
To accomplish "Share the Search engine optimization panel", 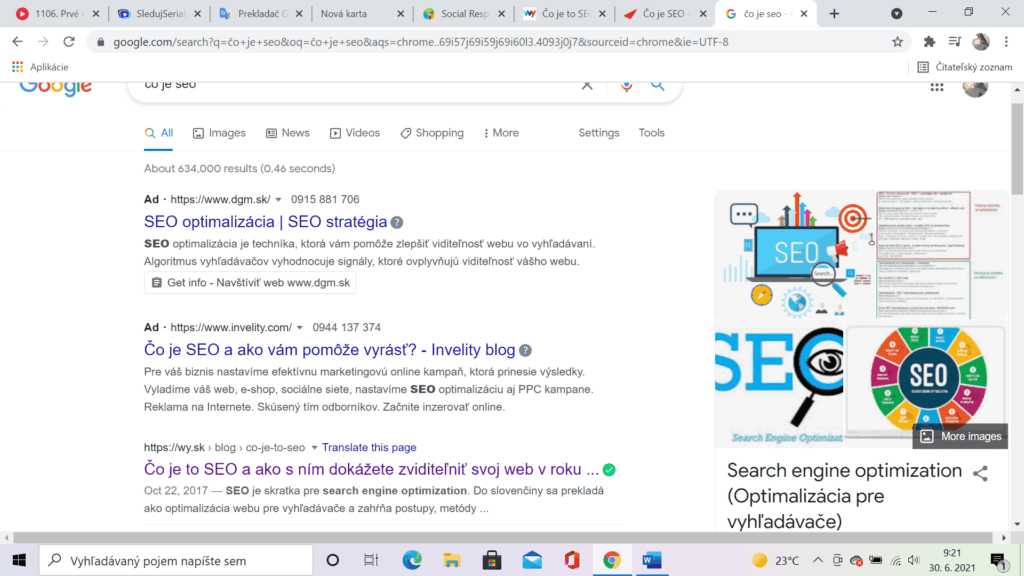I will coord(980,473).
